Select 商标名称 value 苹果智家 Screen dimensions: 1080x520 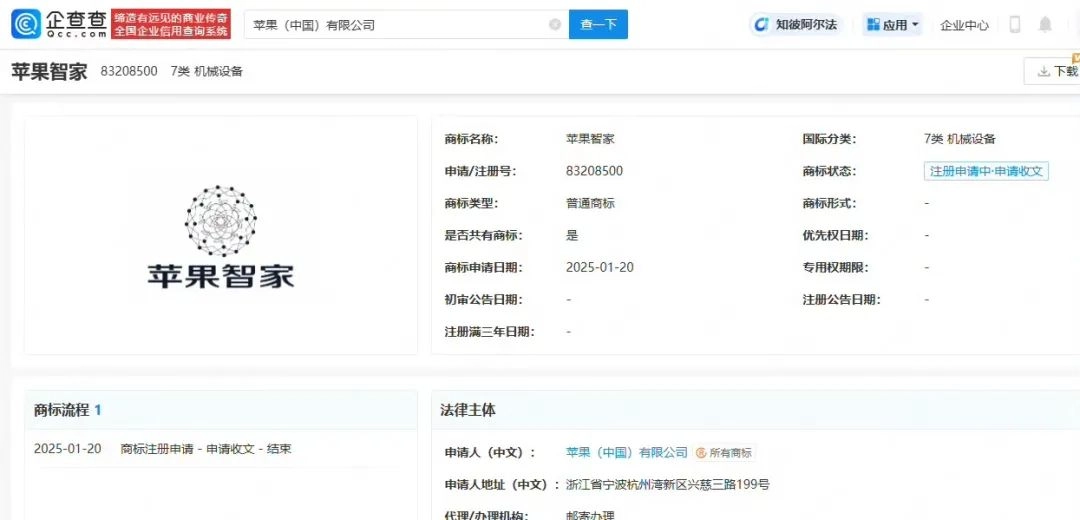pyautogui.click(x=590, y=139)
